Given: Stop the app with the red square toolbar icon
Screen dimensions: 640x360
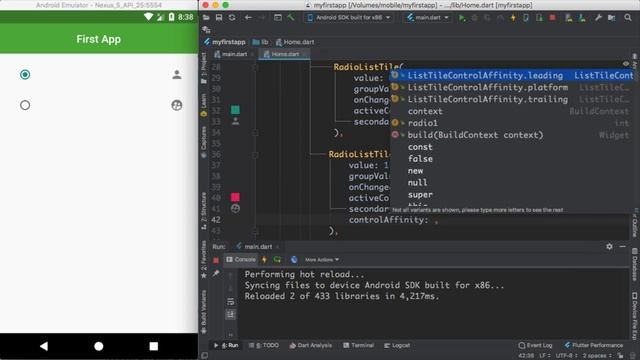Looking at the screenshot, I should tap(552, 18).
